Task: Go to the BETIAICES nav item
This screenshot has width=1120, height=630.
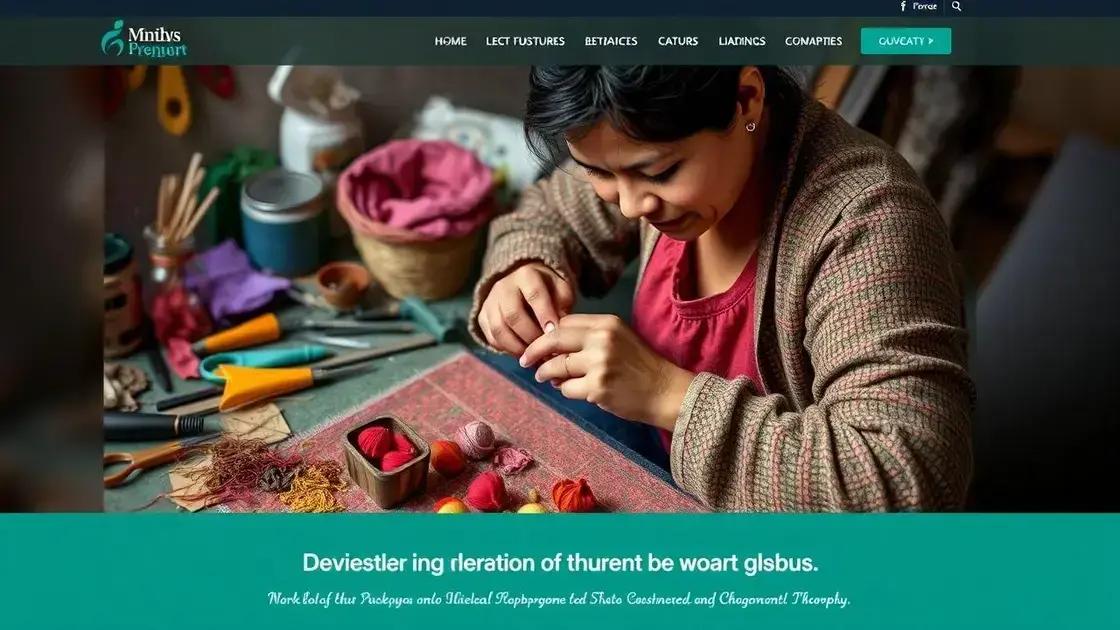Action: 611,41
